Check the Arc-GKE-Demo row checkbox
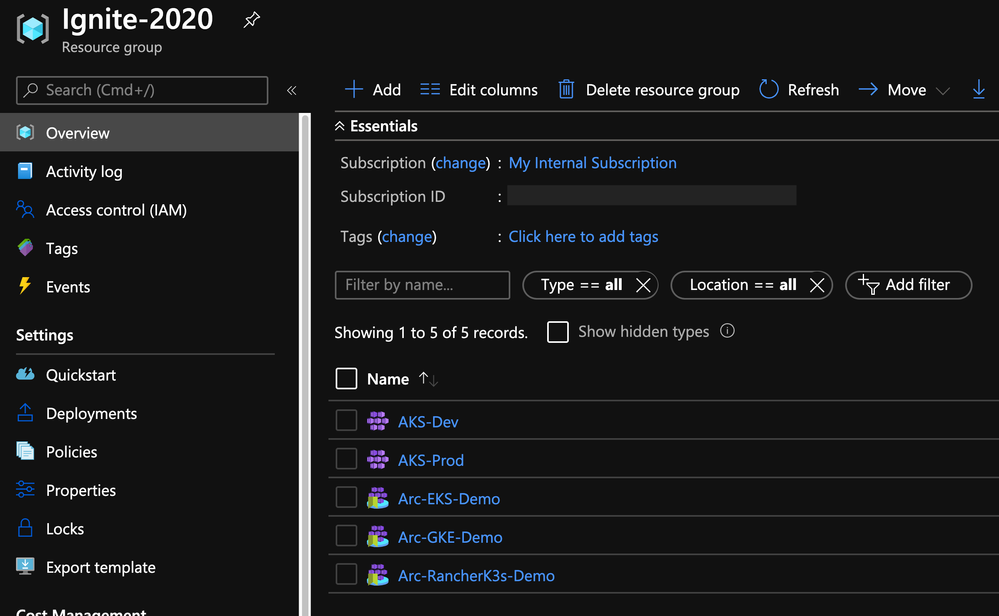This screenshot has height=616, width=999. tap(346, 536)
